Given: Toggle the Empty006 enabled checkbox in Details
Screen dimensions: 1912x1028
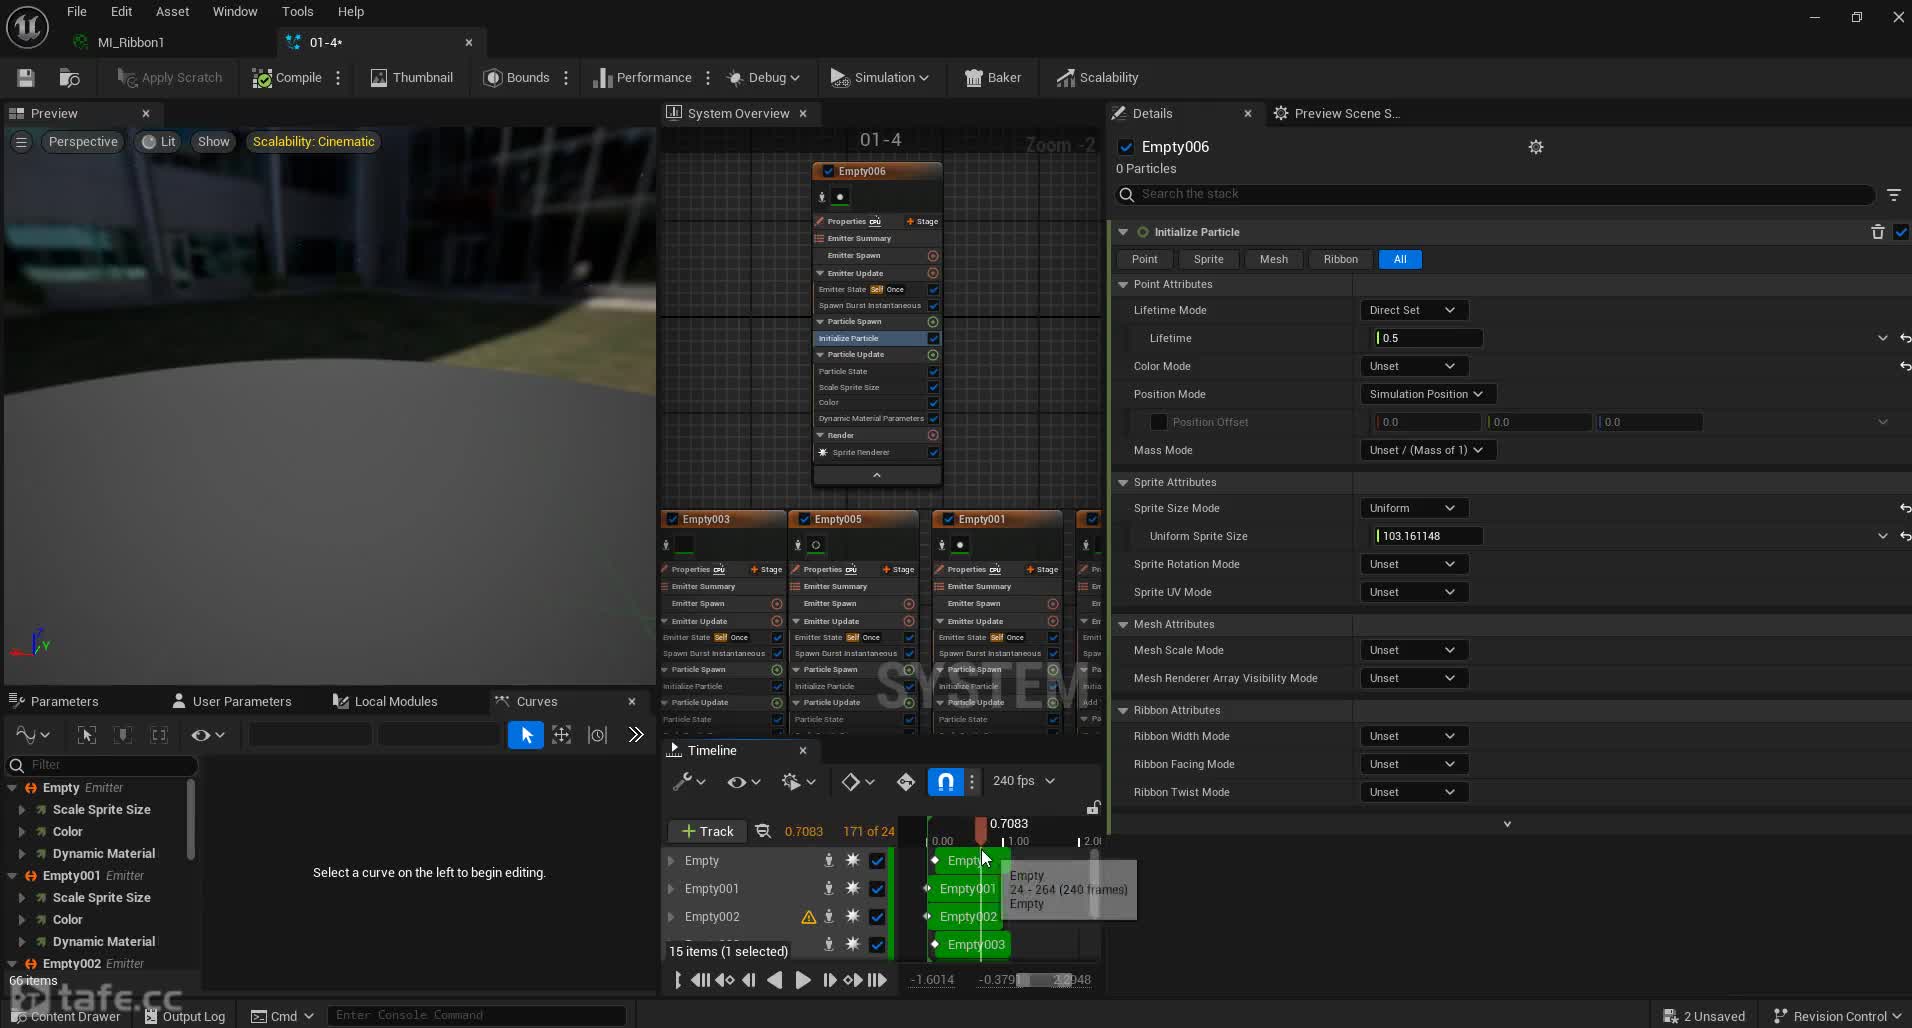Looking at the screenshot, I should pyautogui.click(x=1126, y=147).
